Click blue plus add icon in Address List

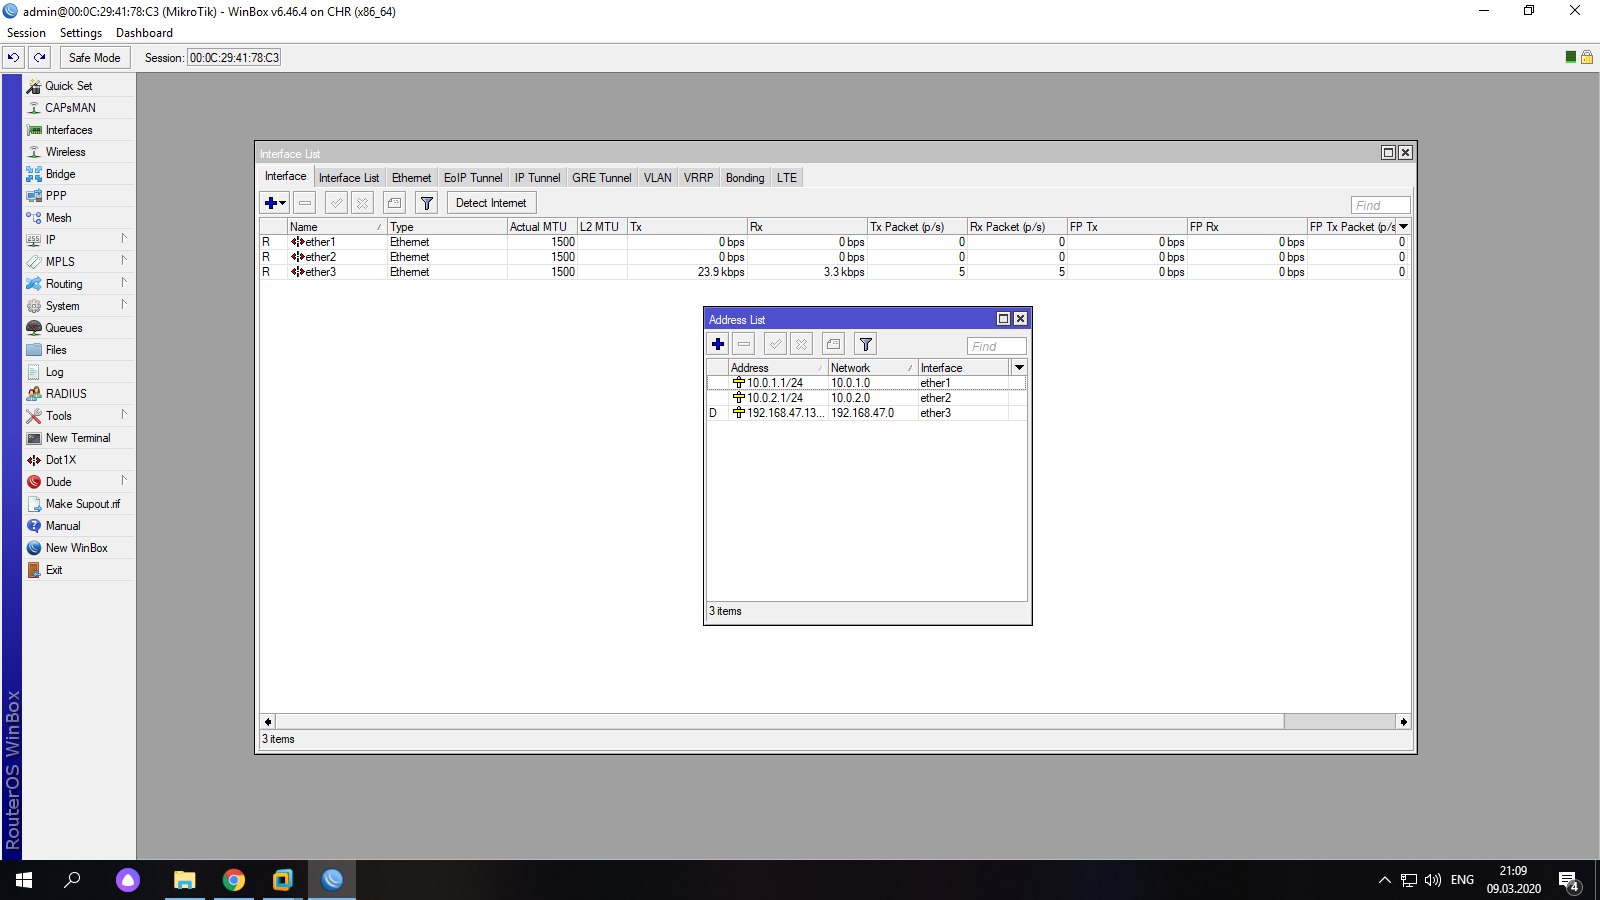point(718,344)
